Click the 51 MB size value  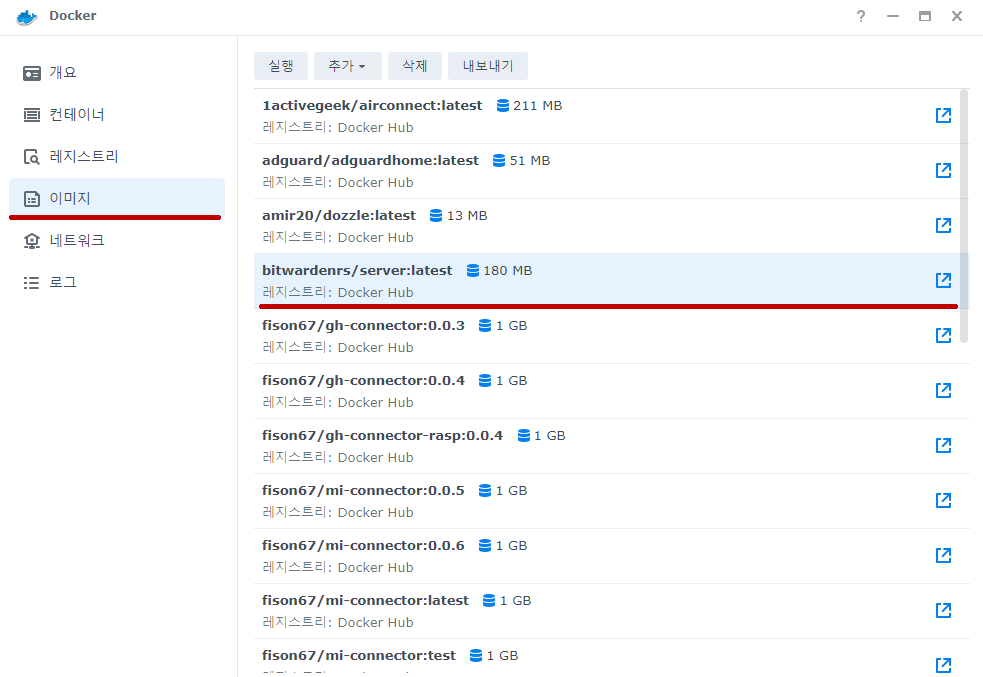point(530,160)
